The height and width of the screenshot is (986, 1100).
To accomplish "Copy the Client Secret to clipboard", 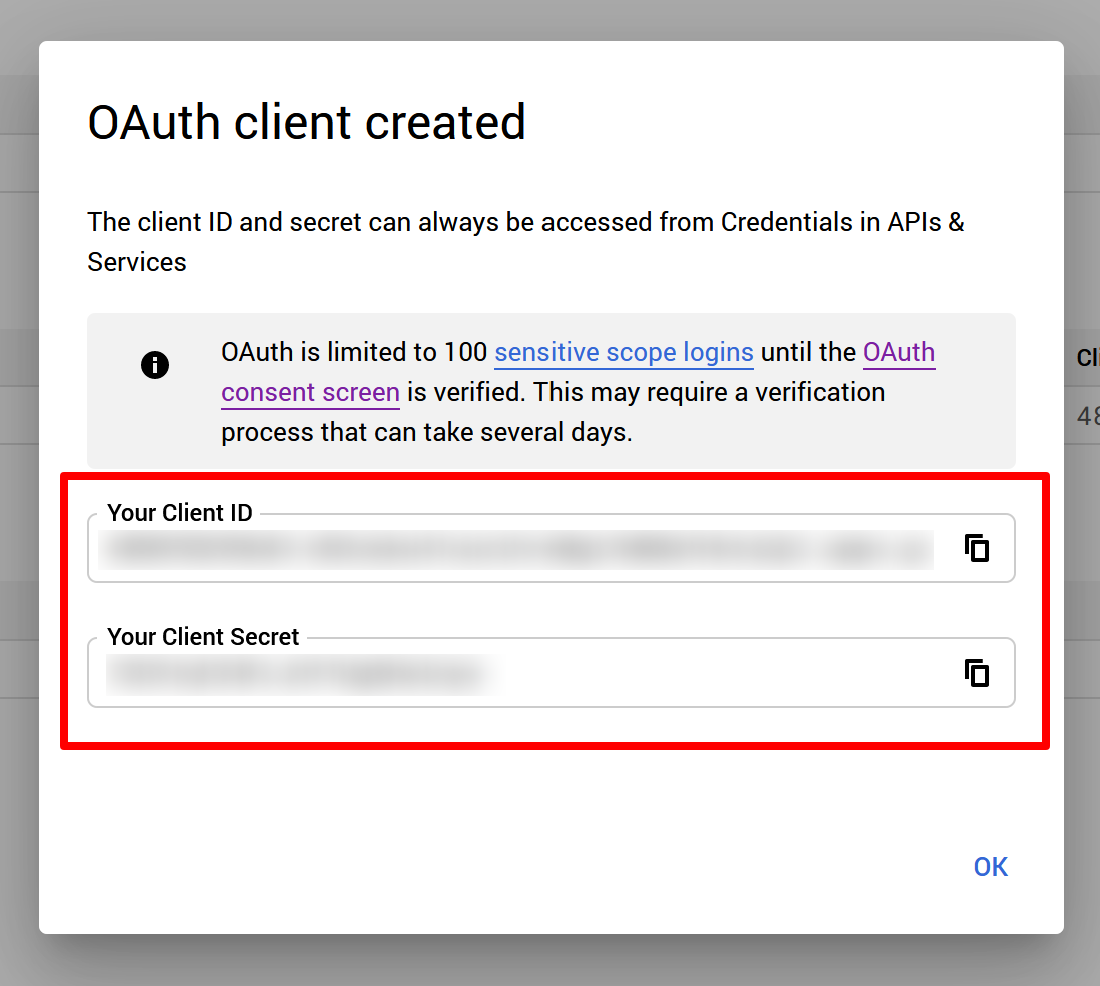I will [x=977, y=673].
